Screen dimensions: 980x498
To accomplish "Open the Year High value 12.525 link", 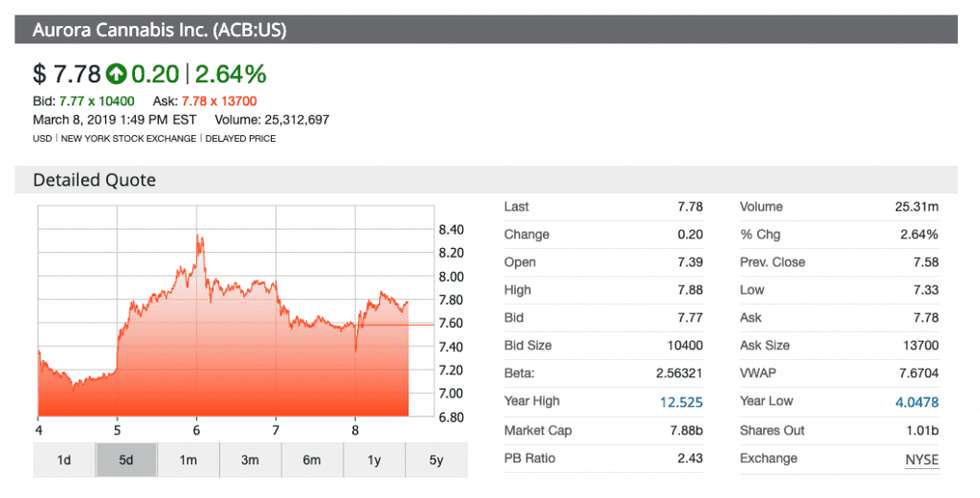I will pyautogui.click(x=683, y=402).
